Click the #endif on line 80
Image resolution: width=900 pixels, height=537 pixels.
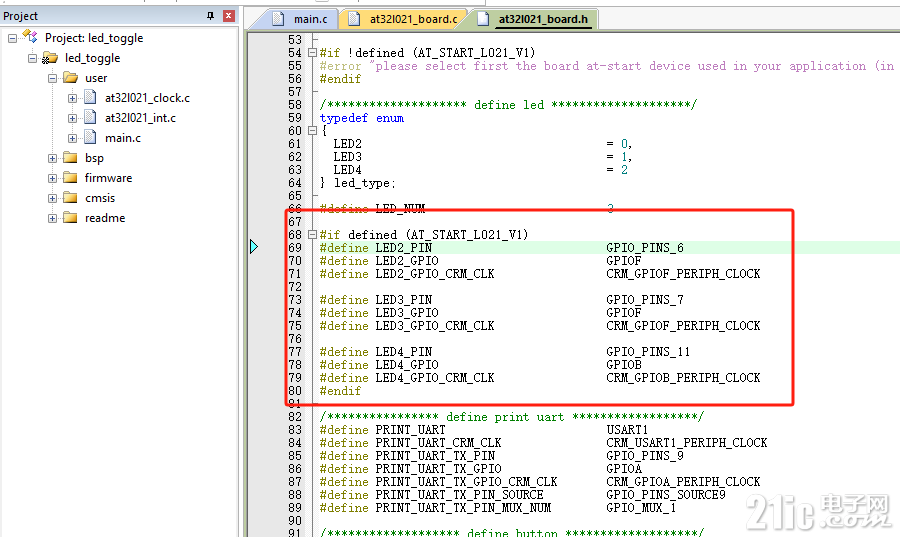(340, 391)
